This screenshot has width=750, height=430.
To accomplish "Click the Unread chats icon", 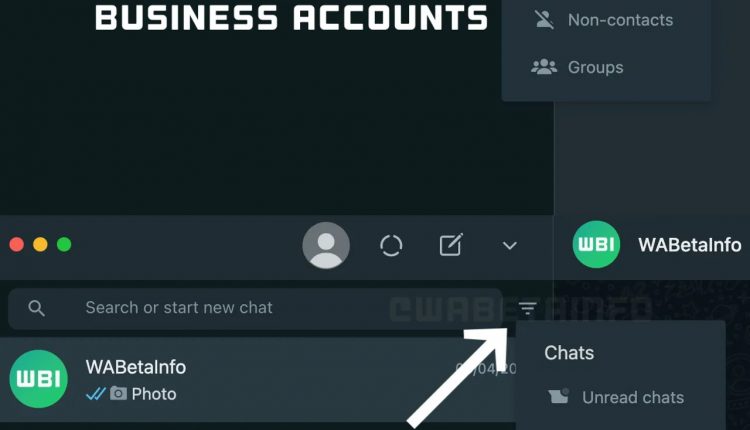I will [558, 396].
